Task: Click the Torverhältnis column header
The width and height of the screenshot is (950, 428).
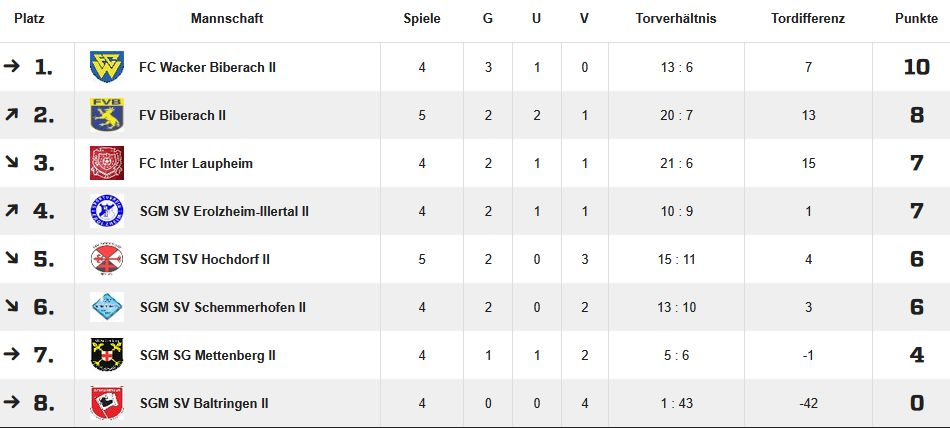Action: (x=676, y=19)
